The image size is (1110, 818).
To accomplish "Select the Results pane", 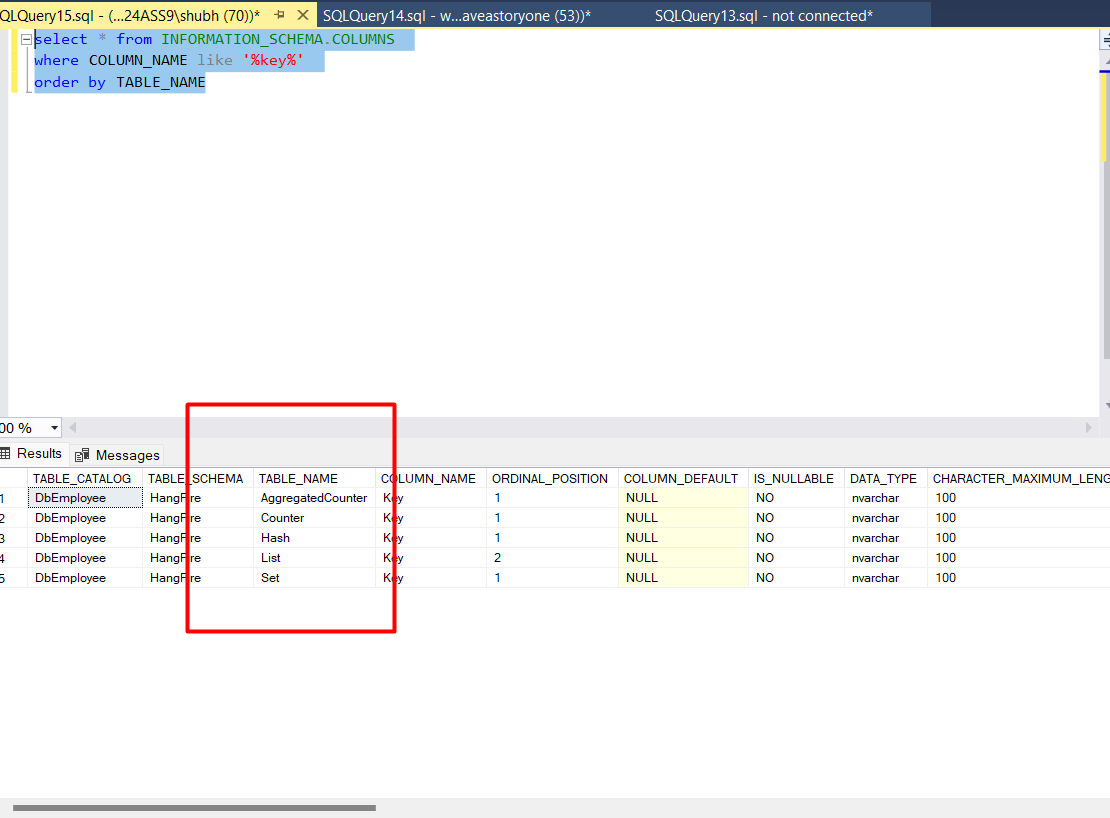I will pos(40,453).
